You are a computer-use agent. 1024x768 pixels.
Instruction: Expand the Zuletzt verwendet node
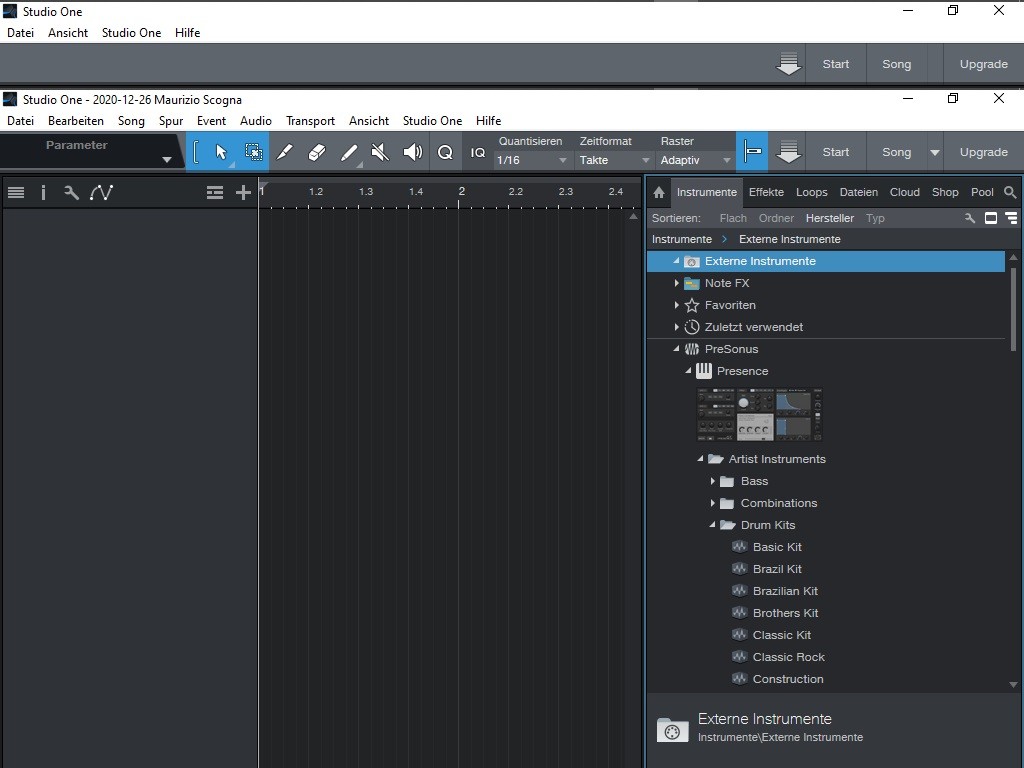point(677,327)
